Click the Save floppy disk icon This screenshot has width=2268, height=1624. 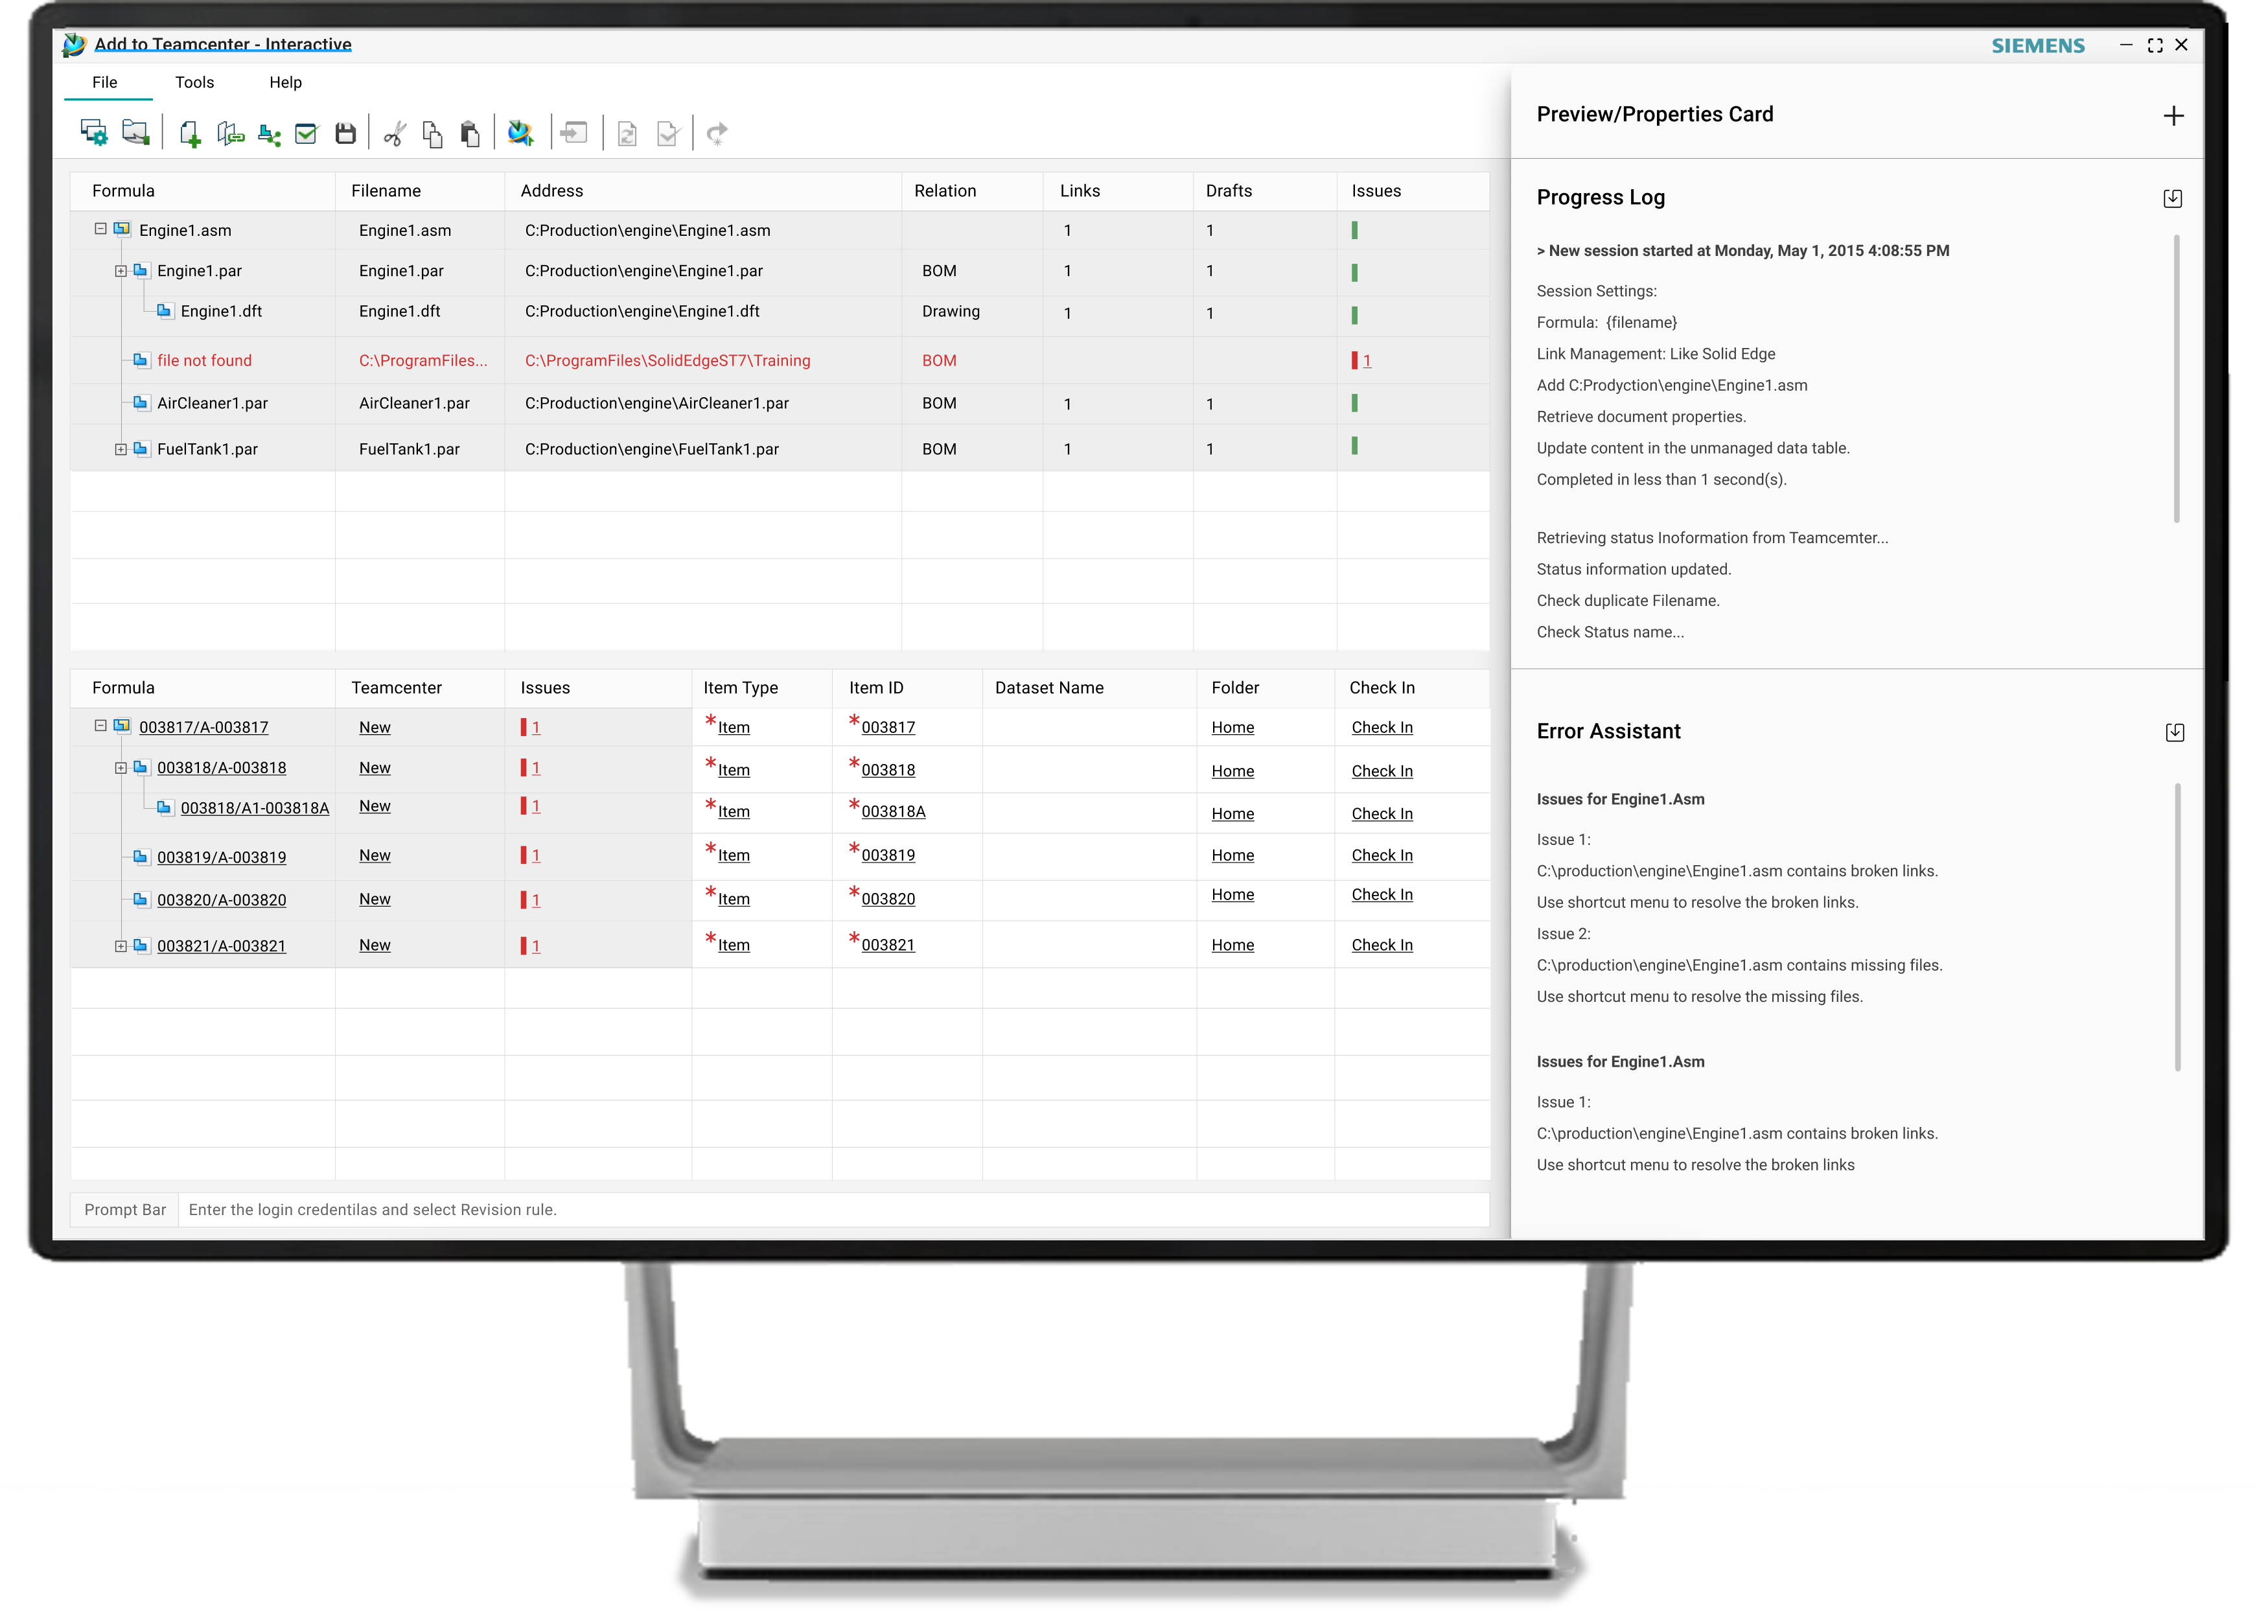[x=346, y=133]
